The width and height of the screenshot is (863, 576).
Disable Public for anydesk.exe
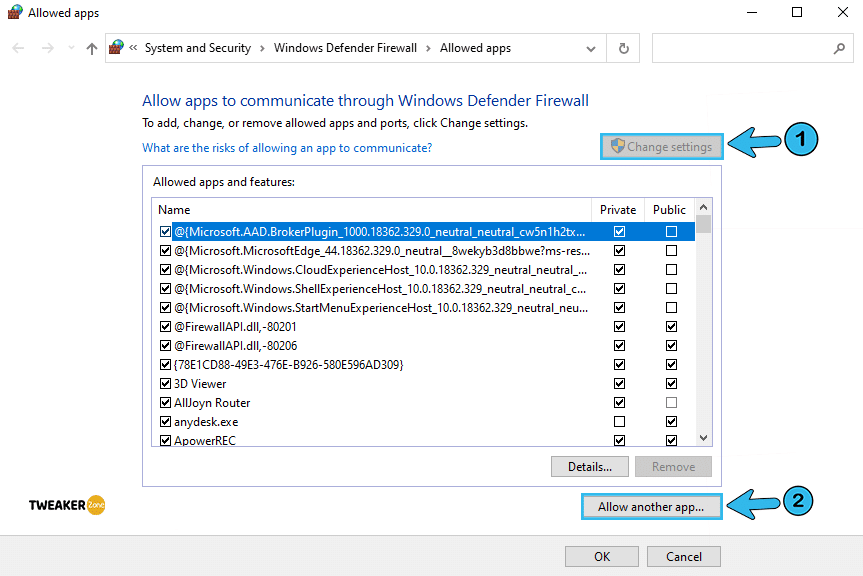point(671,421)
